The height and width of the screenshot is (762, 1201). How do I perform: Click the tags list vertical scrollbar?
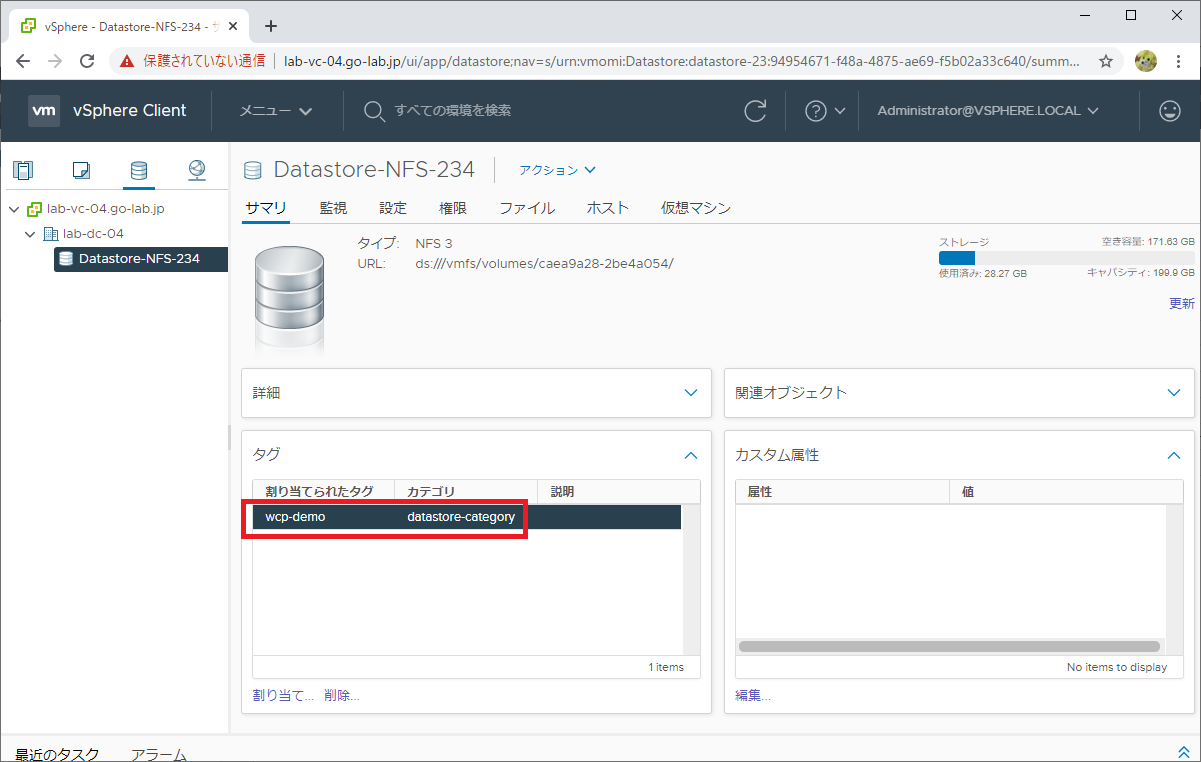click(x=691, y=580)
